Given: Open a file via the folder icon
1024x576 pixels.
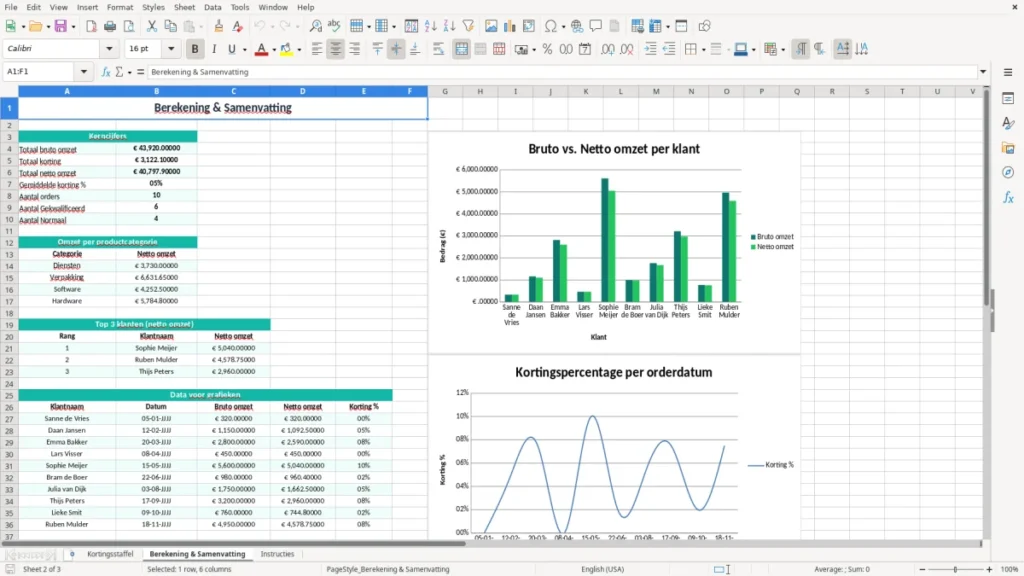Looking at the screenshot, I should coord(35,26).
